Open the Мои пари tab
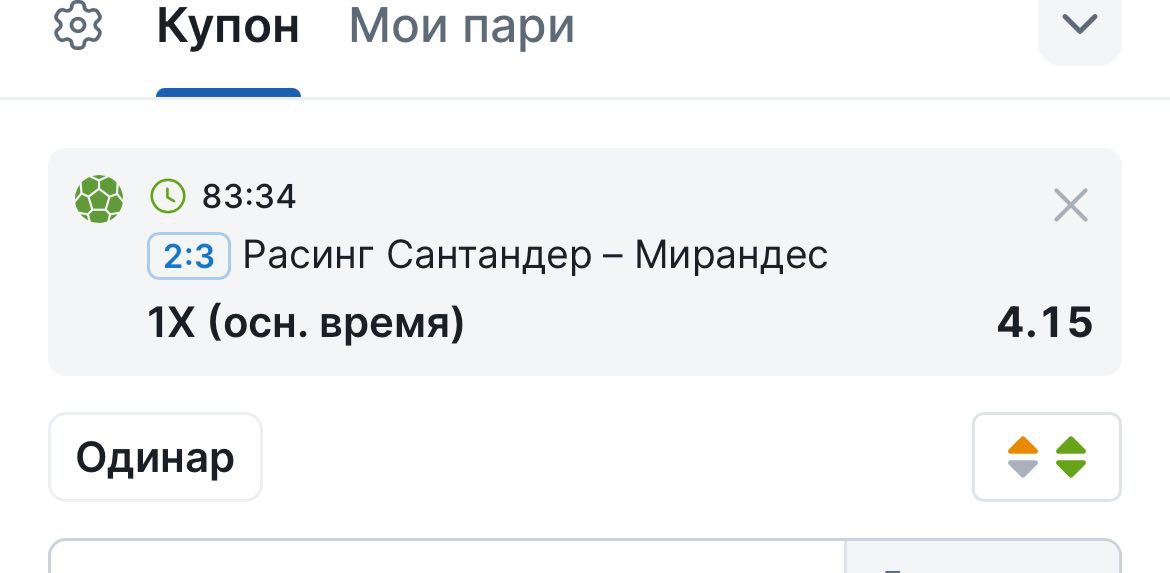This screenshot has height=573, width=1170. pos(462,26)
